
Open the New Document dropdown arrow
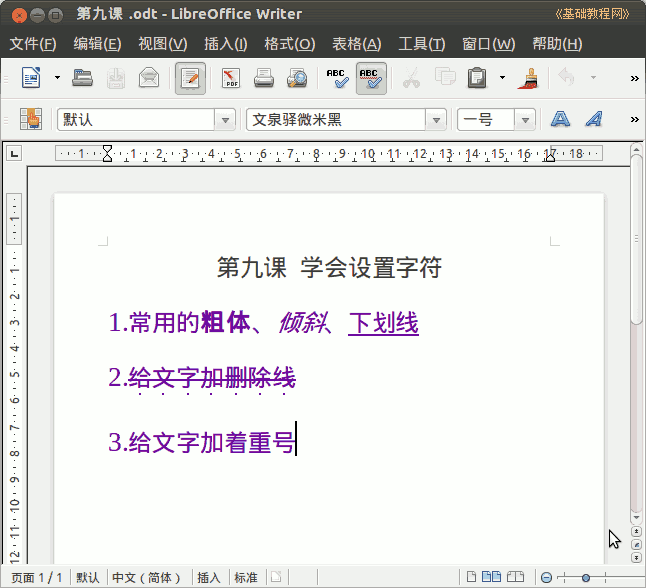(x=57, y=77)
